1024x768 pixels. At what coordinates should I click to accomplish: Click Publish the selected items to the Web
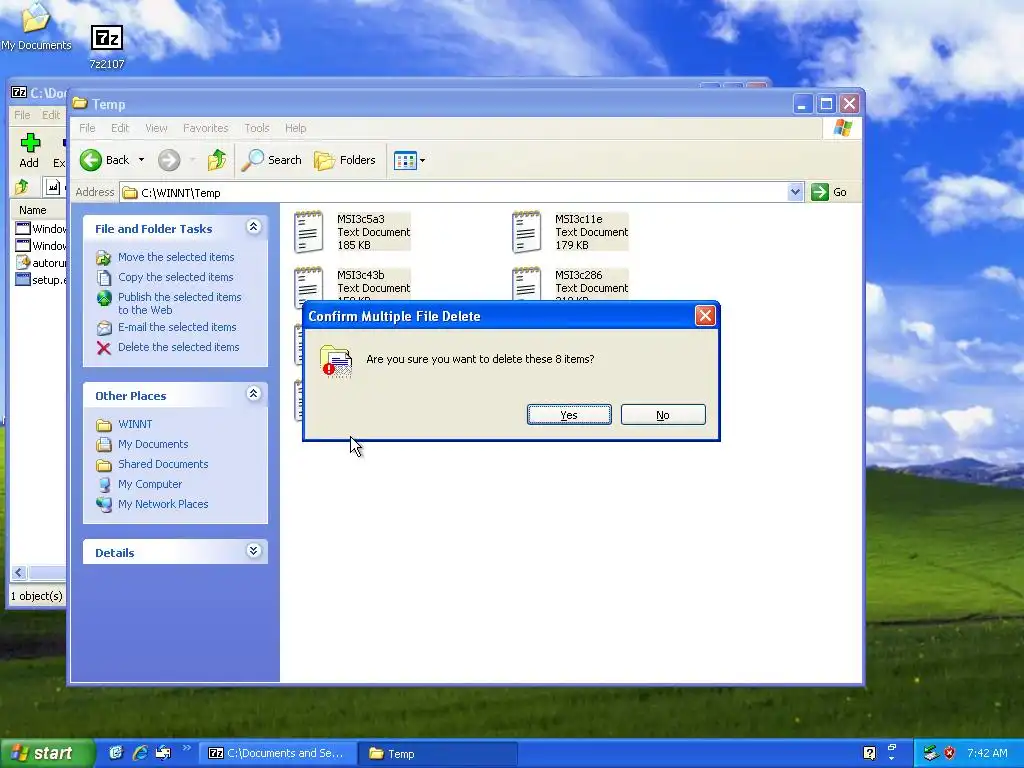(180, 304)
